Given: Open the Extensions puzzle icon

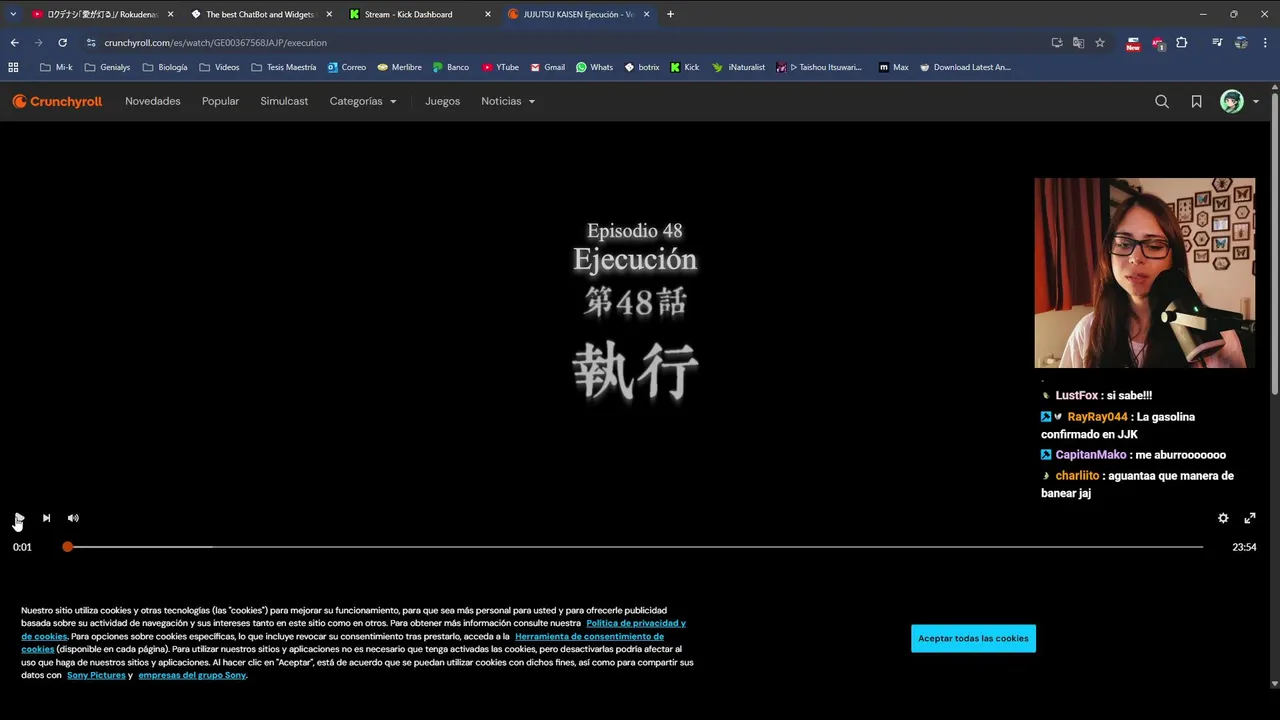Looking at the screenshot, I should coord(1182,43).
